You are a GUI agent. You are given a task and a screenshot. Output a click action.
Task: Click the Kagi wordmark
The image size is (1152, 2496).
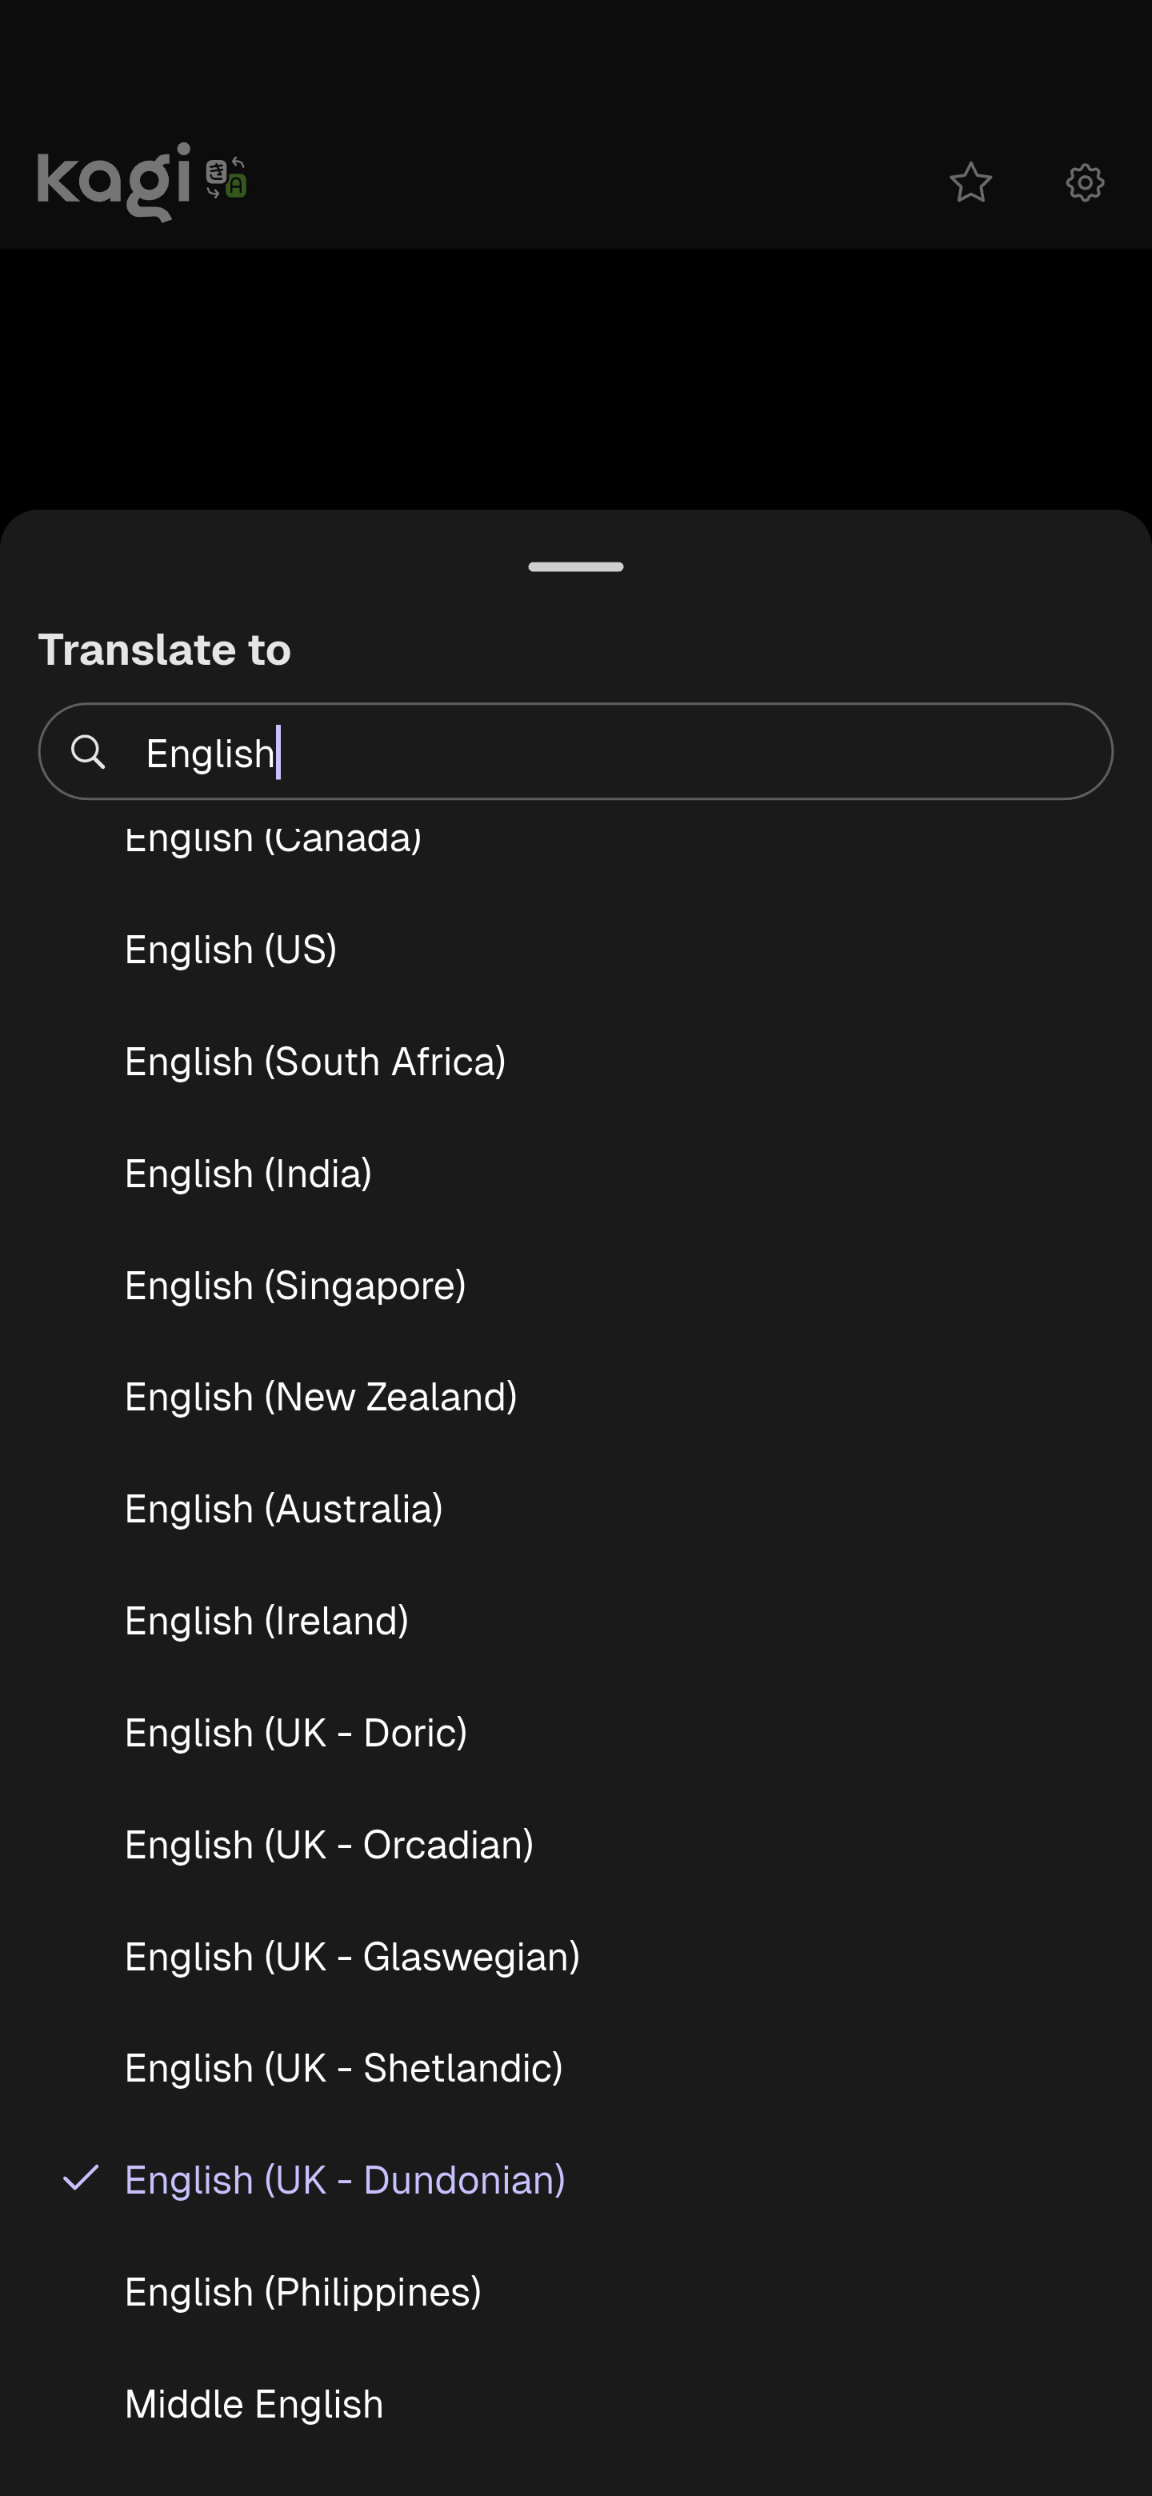tap(115, 181)
